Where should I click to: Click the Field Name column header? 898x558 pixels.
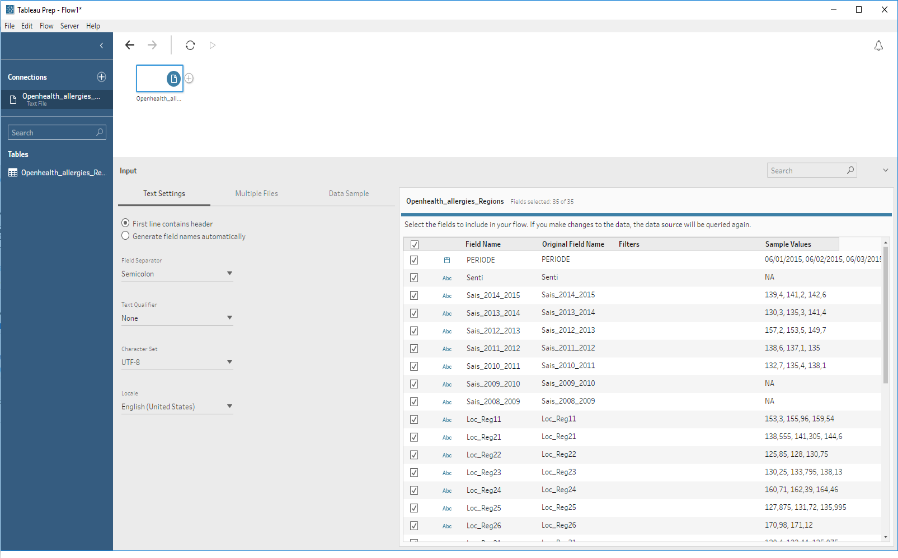pos(483,244)
